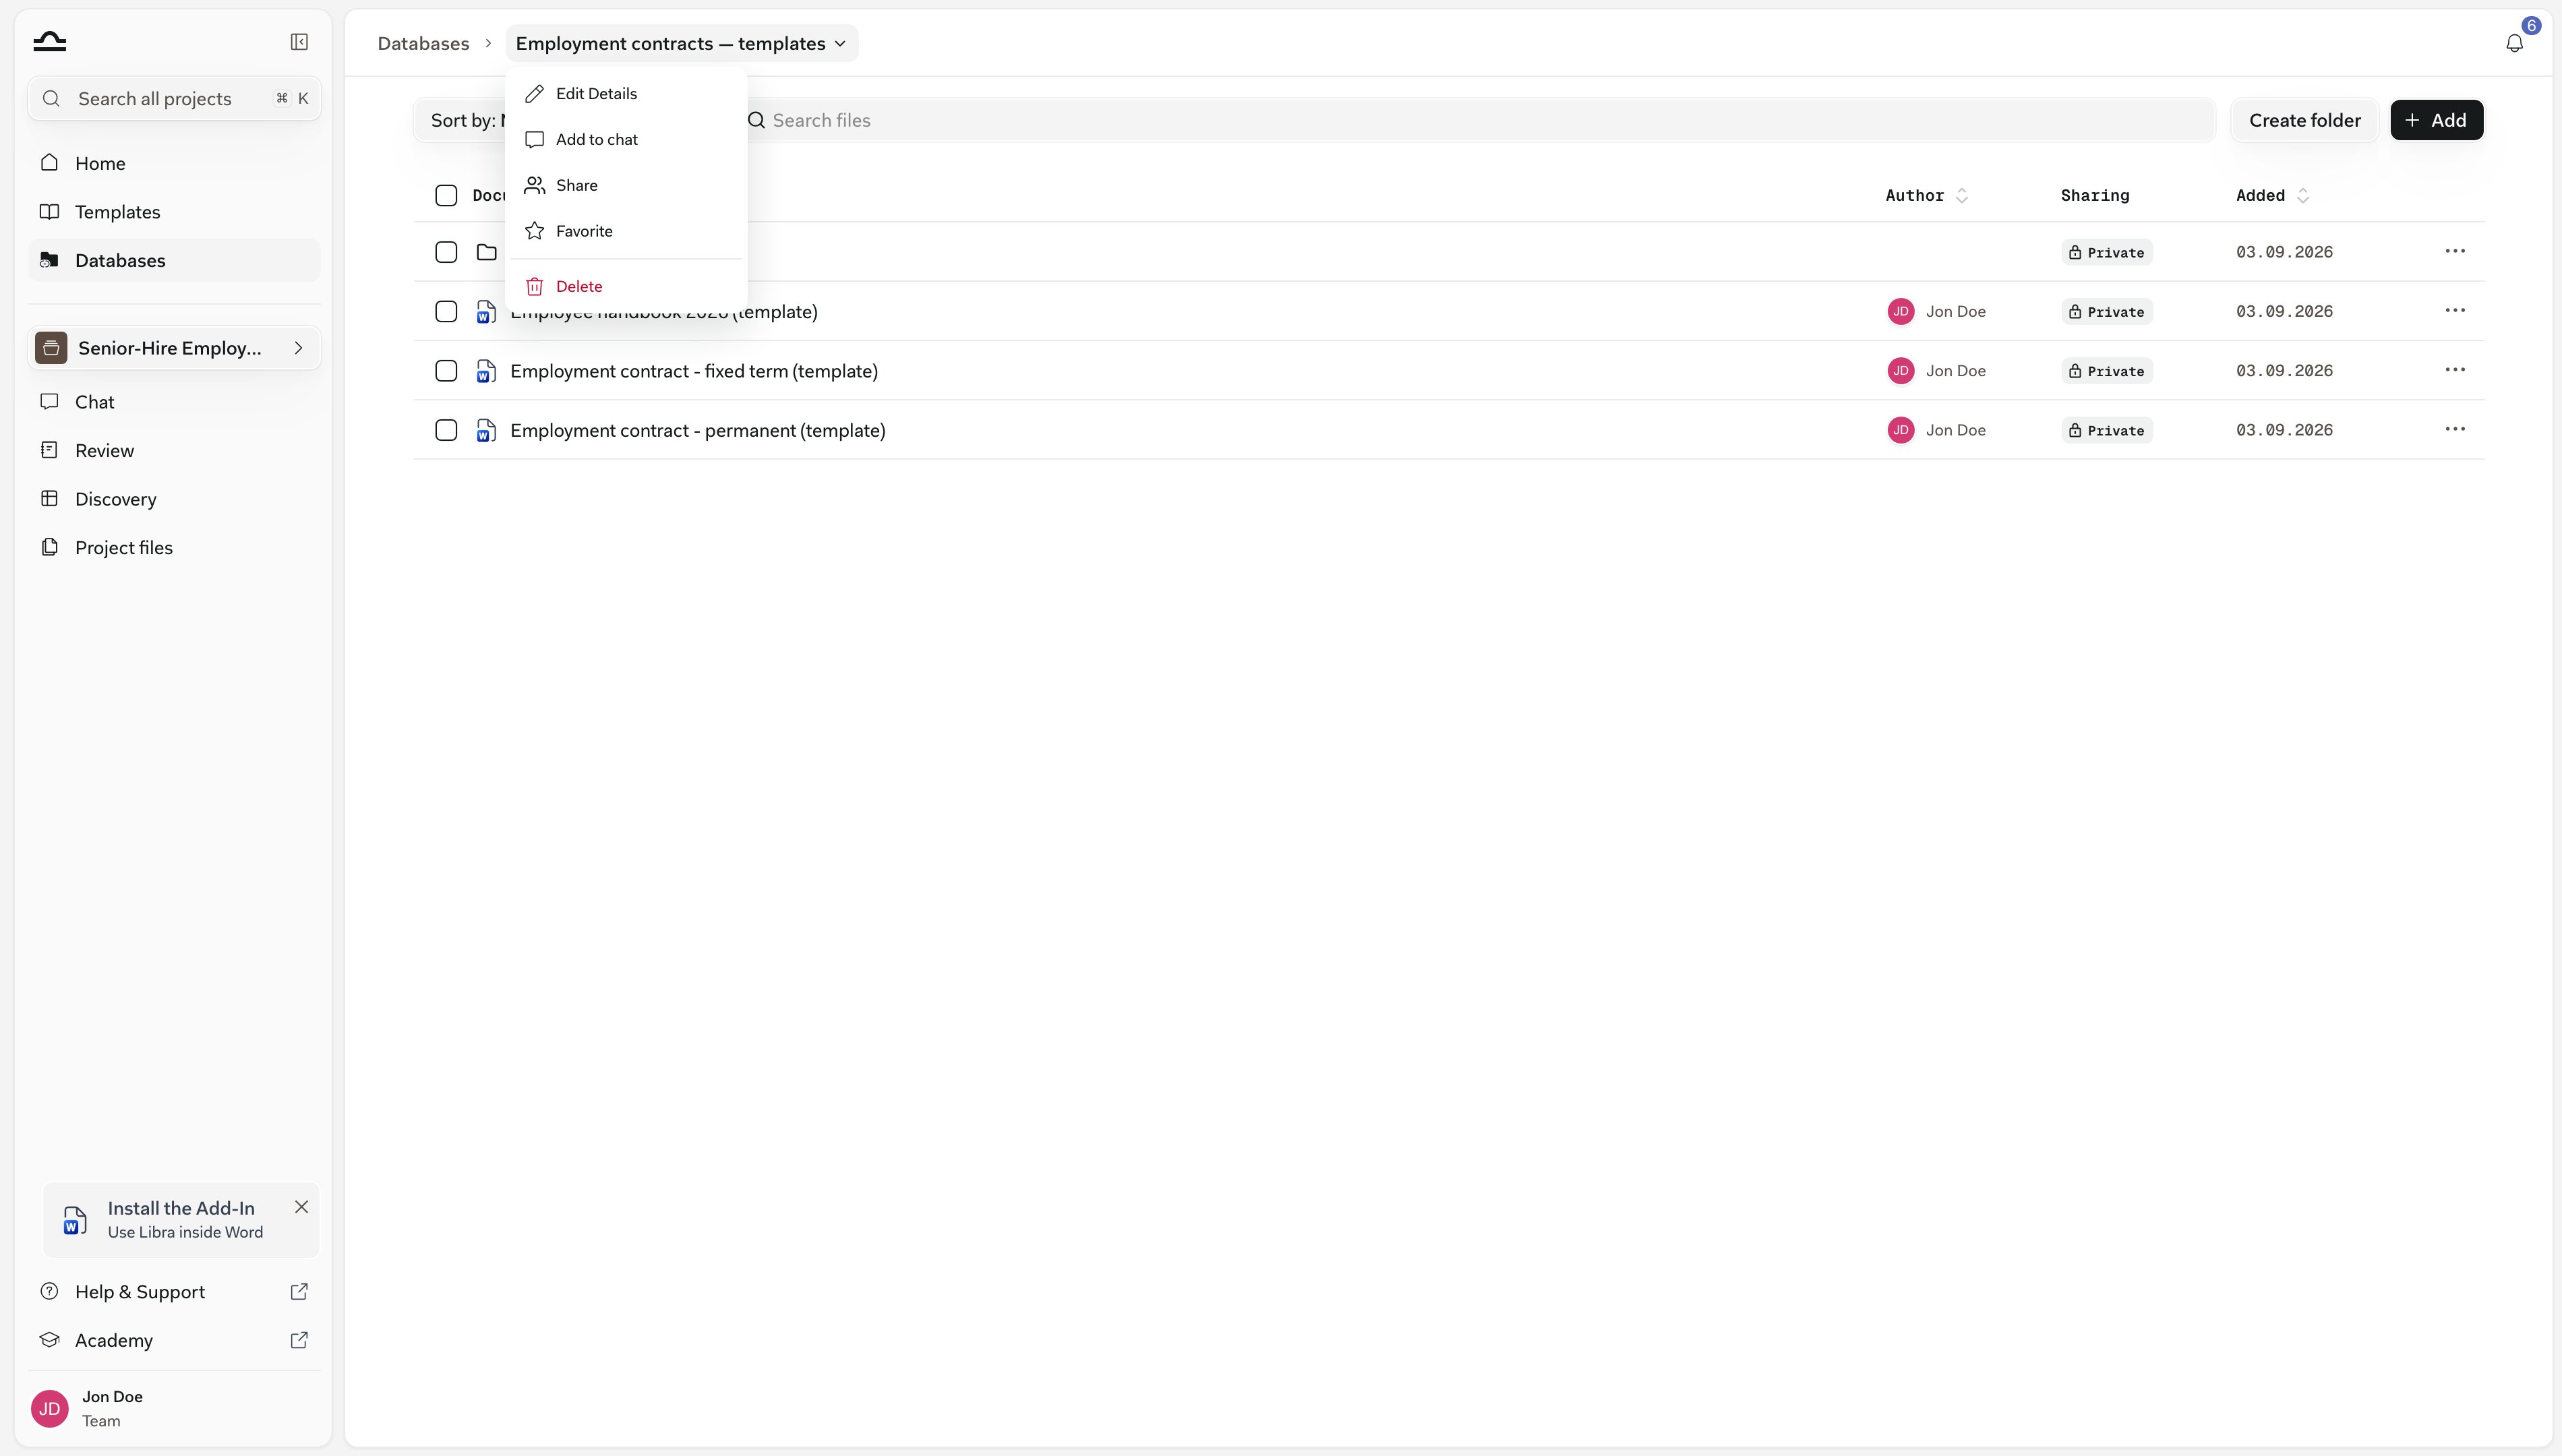Viewport: 2562px width, 1456px height.
Task: Check the folder row checkbox
Action: (x=446, y=252)
